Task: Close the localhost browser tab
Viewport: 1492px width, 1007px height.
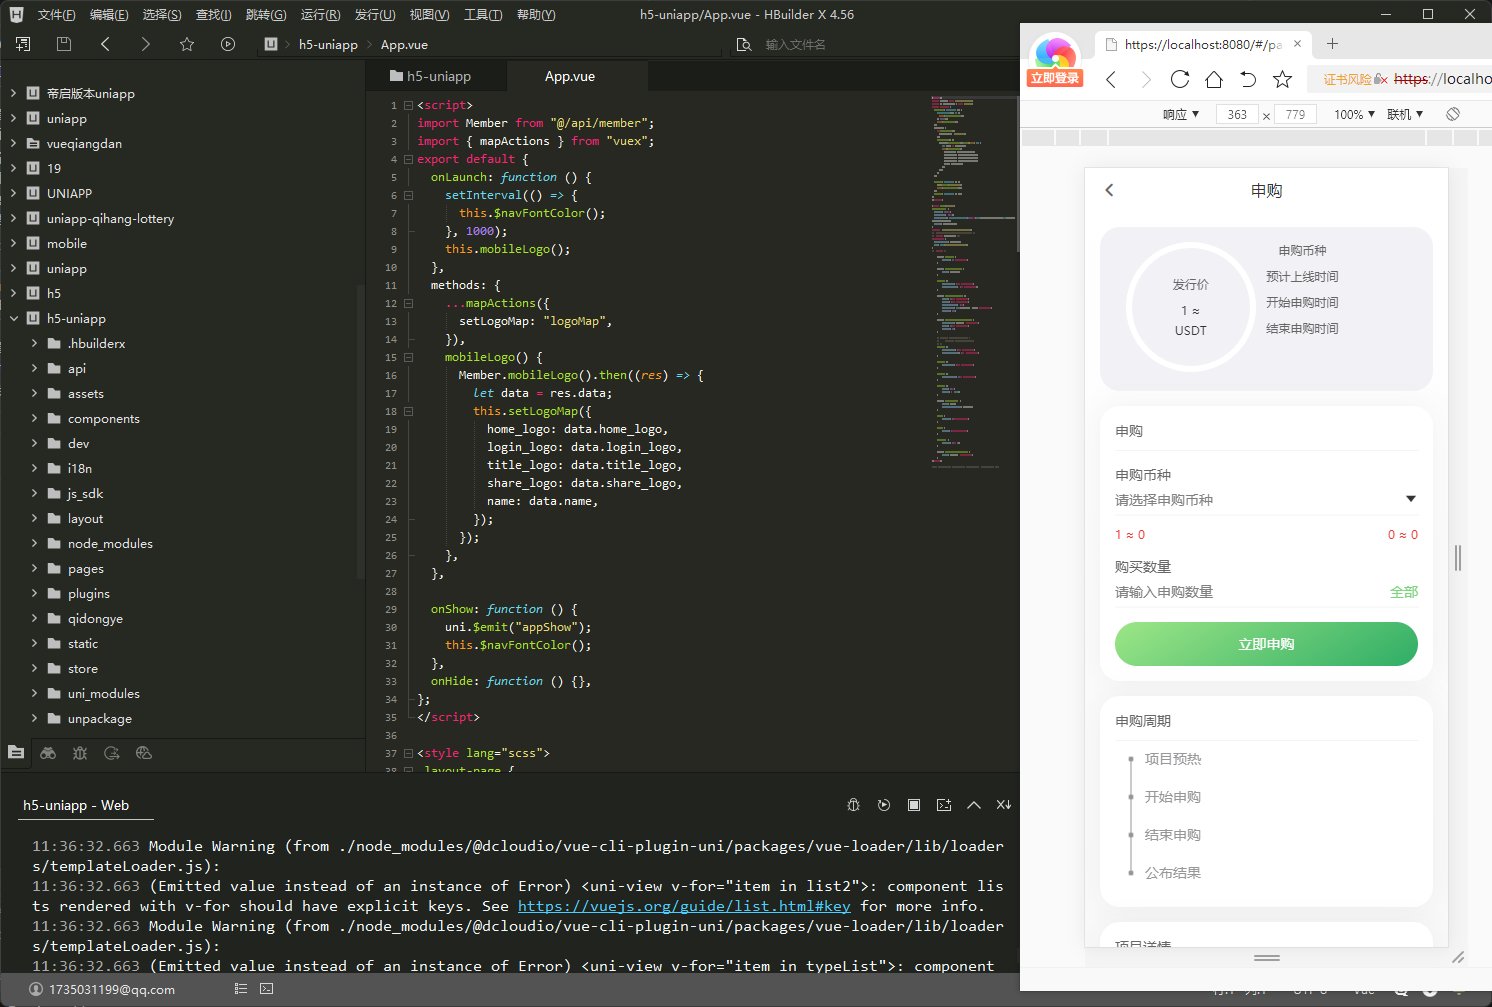Action: click(1298, 44)
